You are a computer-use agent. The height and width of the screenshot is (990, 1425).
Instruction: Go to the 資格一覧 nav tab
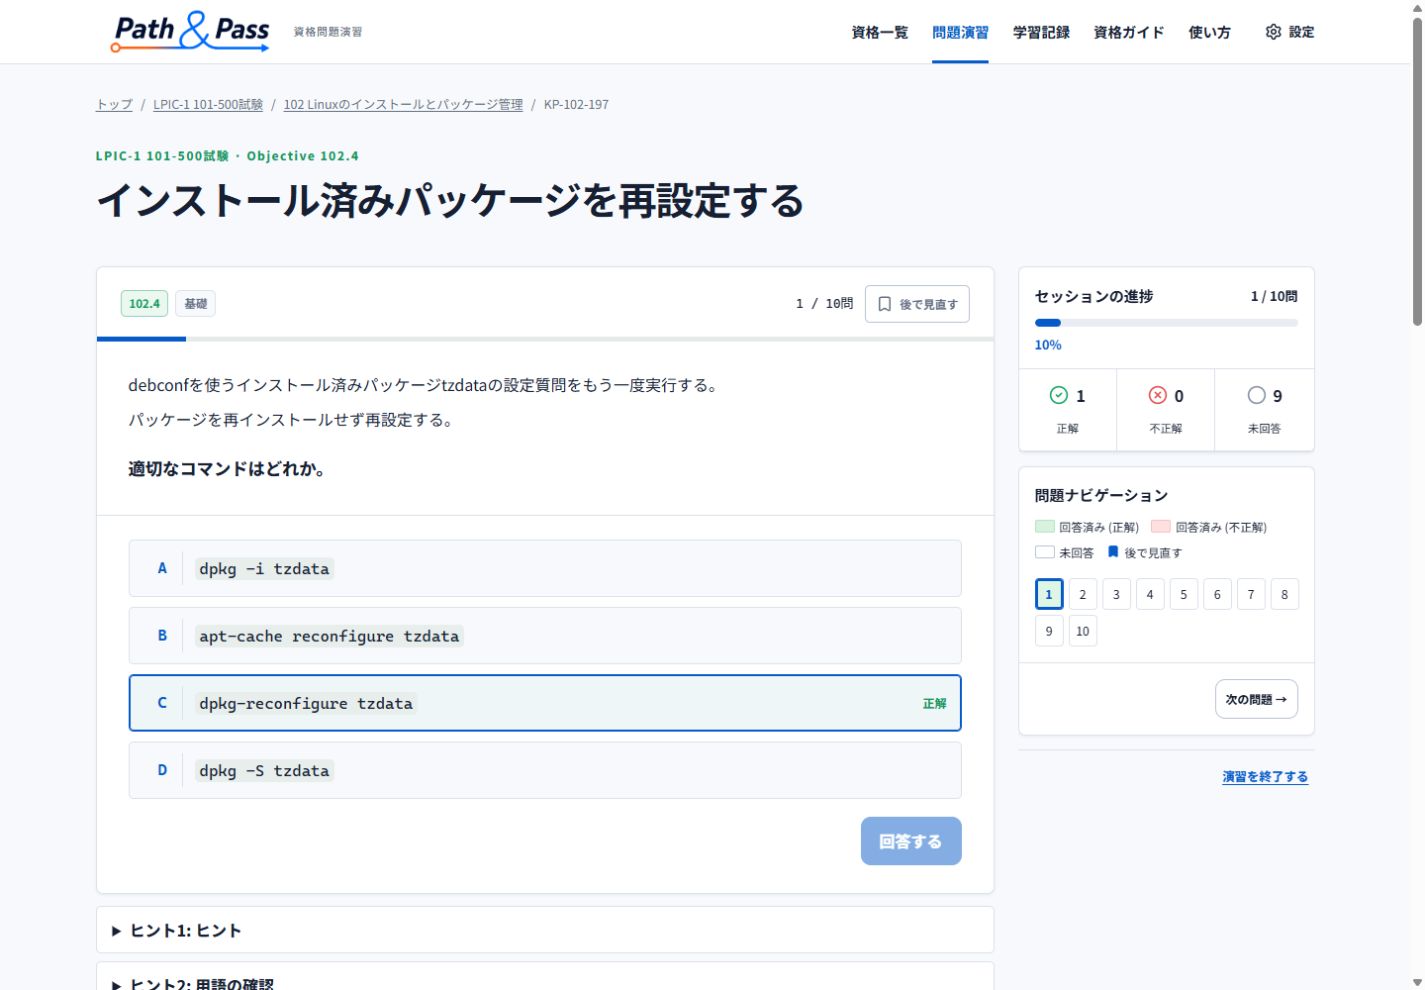880,32
